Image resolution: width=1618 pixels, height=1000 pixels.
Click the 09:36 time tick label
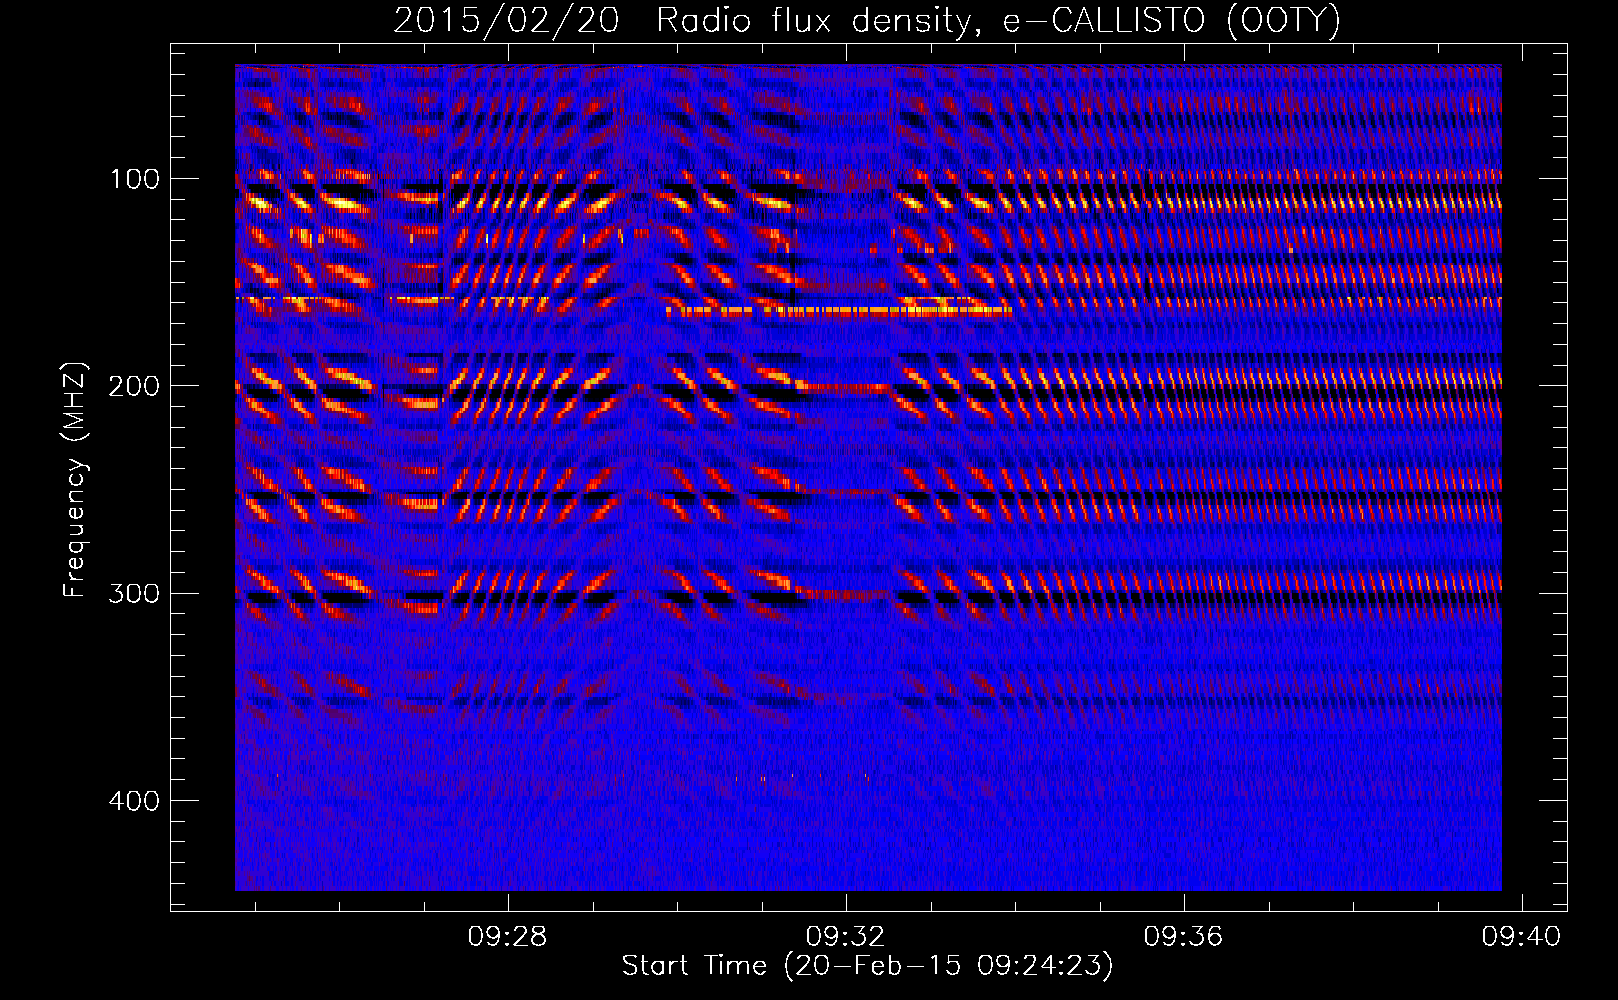[1183, 936]
